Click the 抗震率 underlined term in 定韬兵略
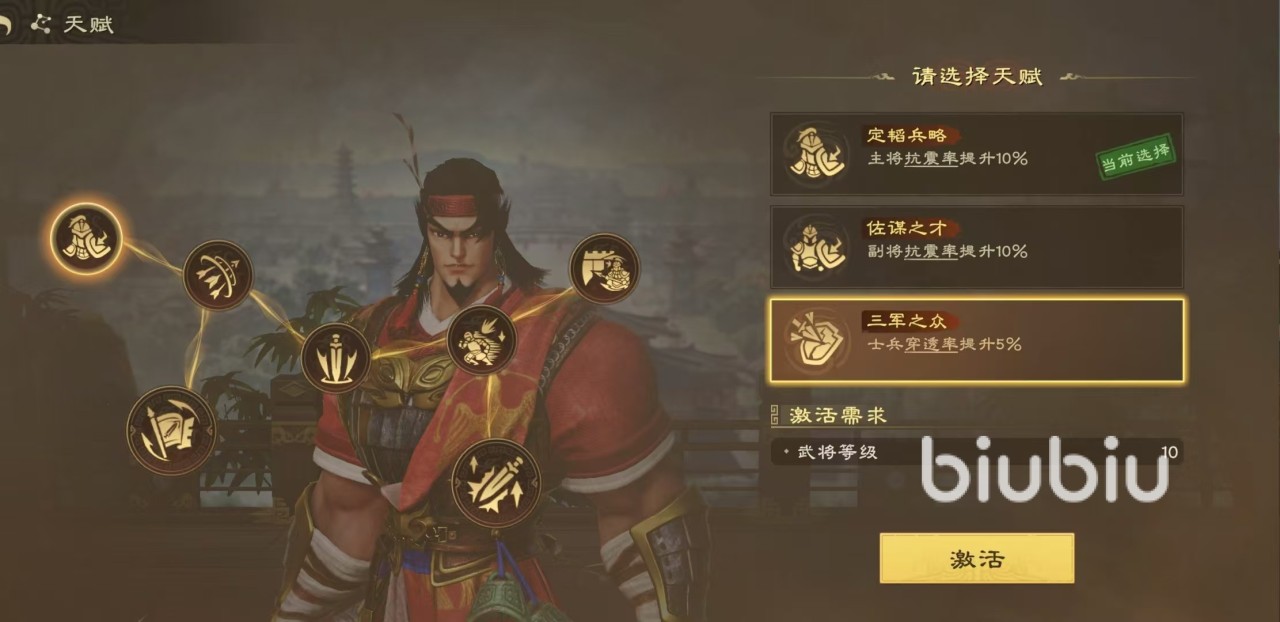The width and height of the screenshot is (1280, 622). pos(931,158)
